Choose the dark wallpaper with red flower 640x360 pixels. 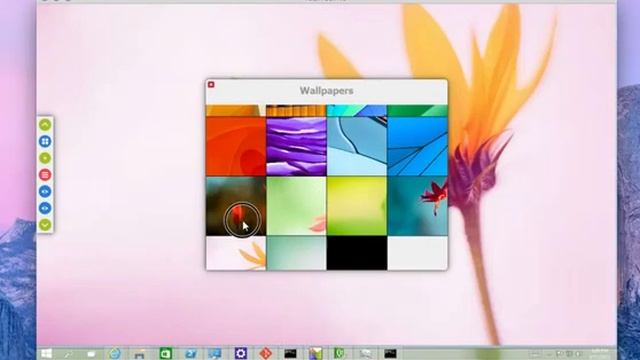(236, 206)
